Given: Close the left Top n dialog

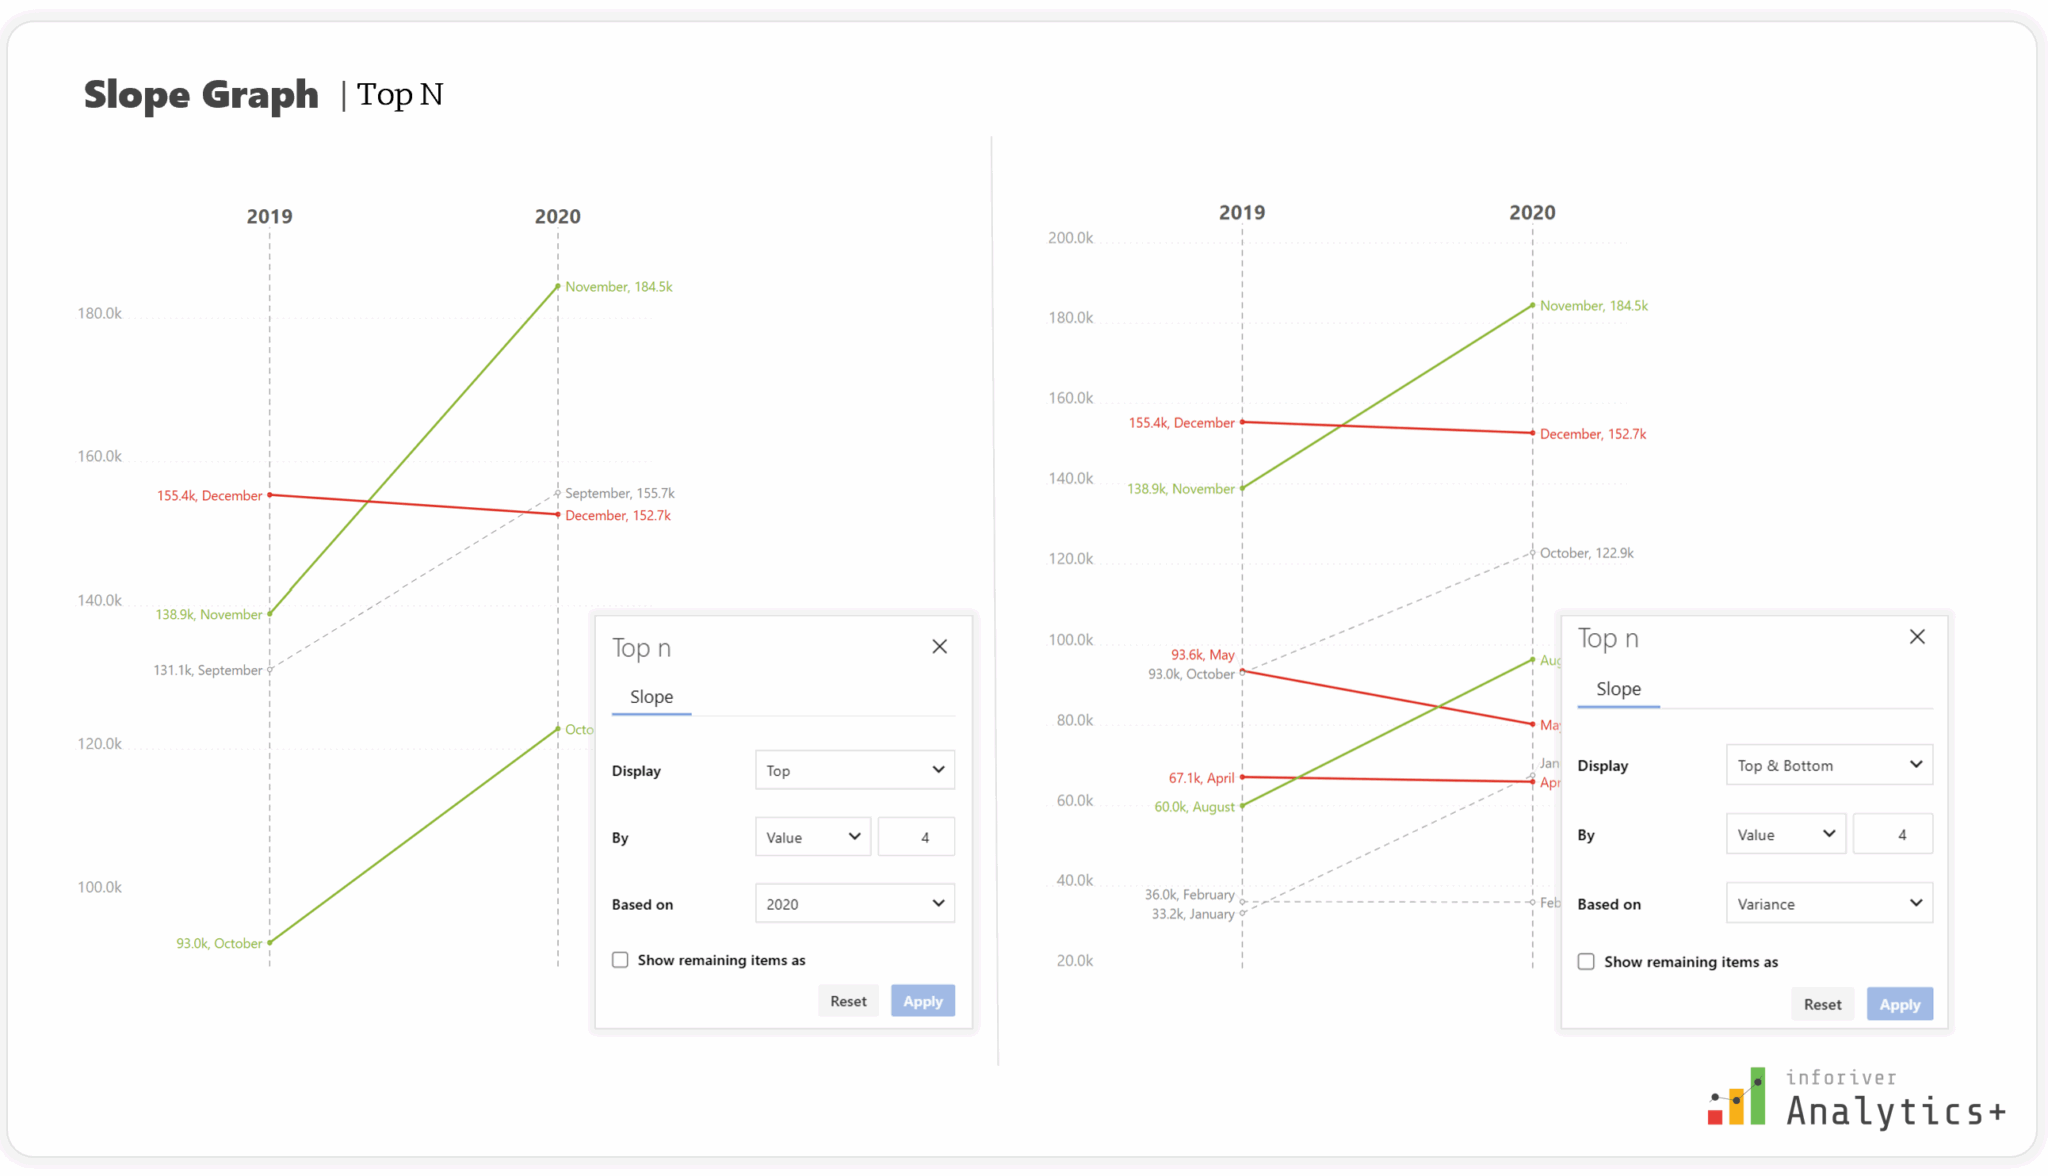Looking at the screenshot, I should [939, 646].
